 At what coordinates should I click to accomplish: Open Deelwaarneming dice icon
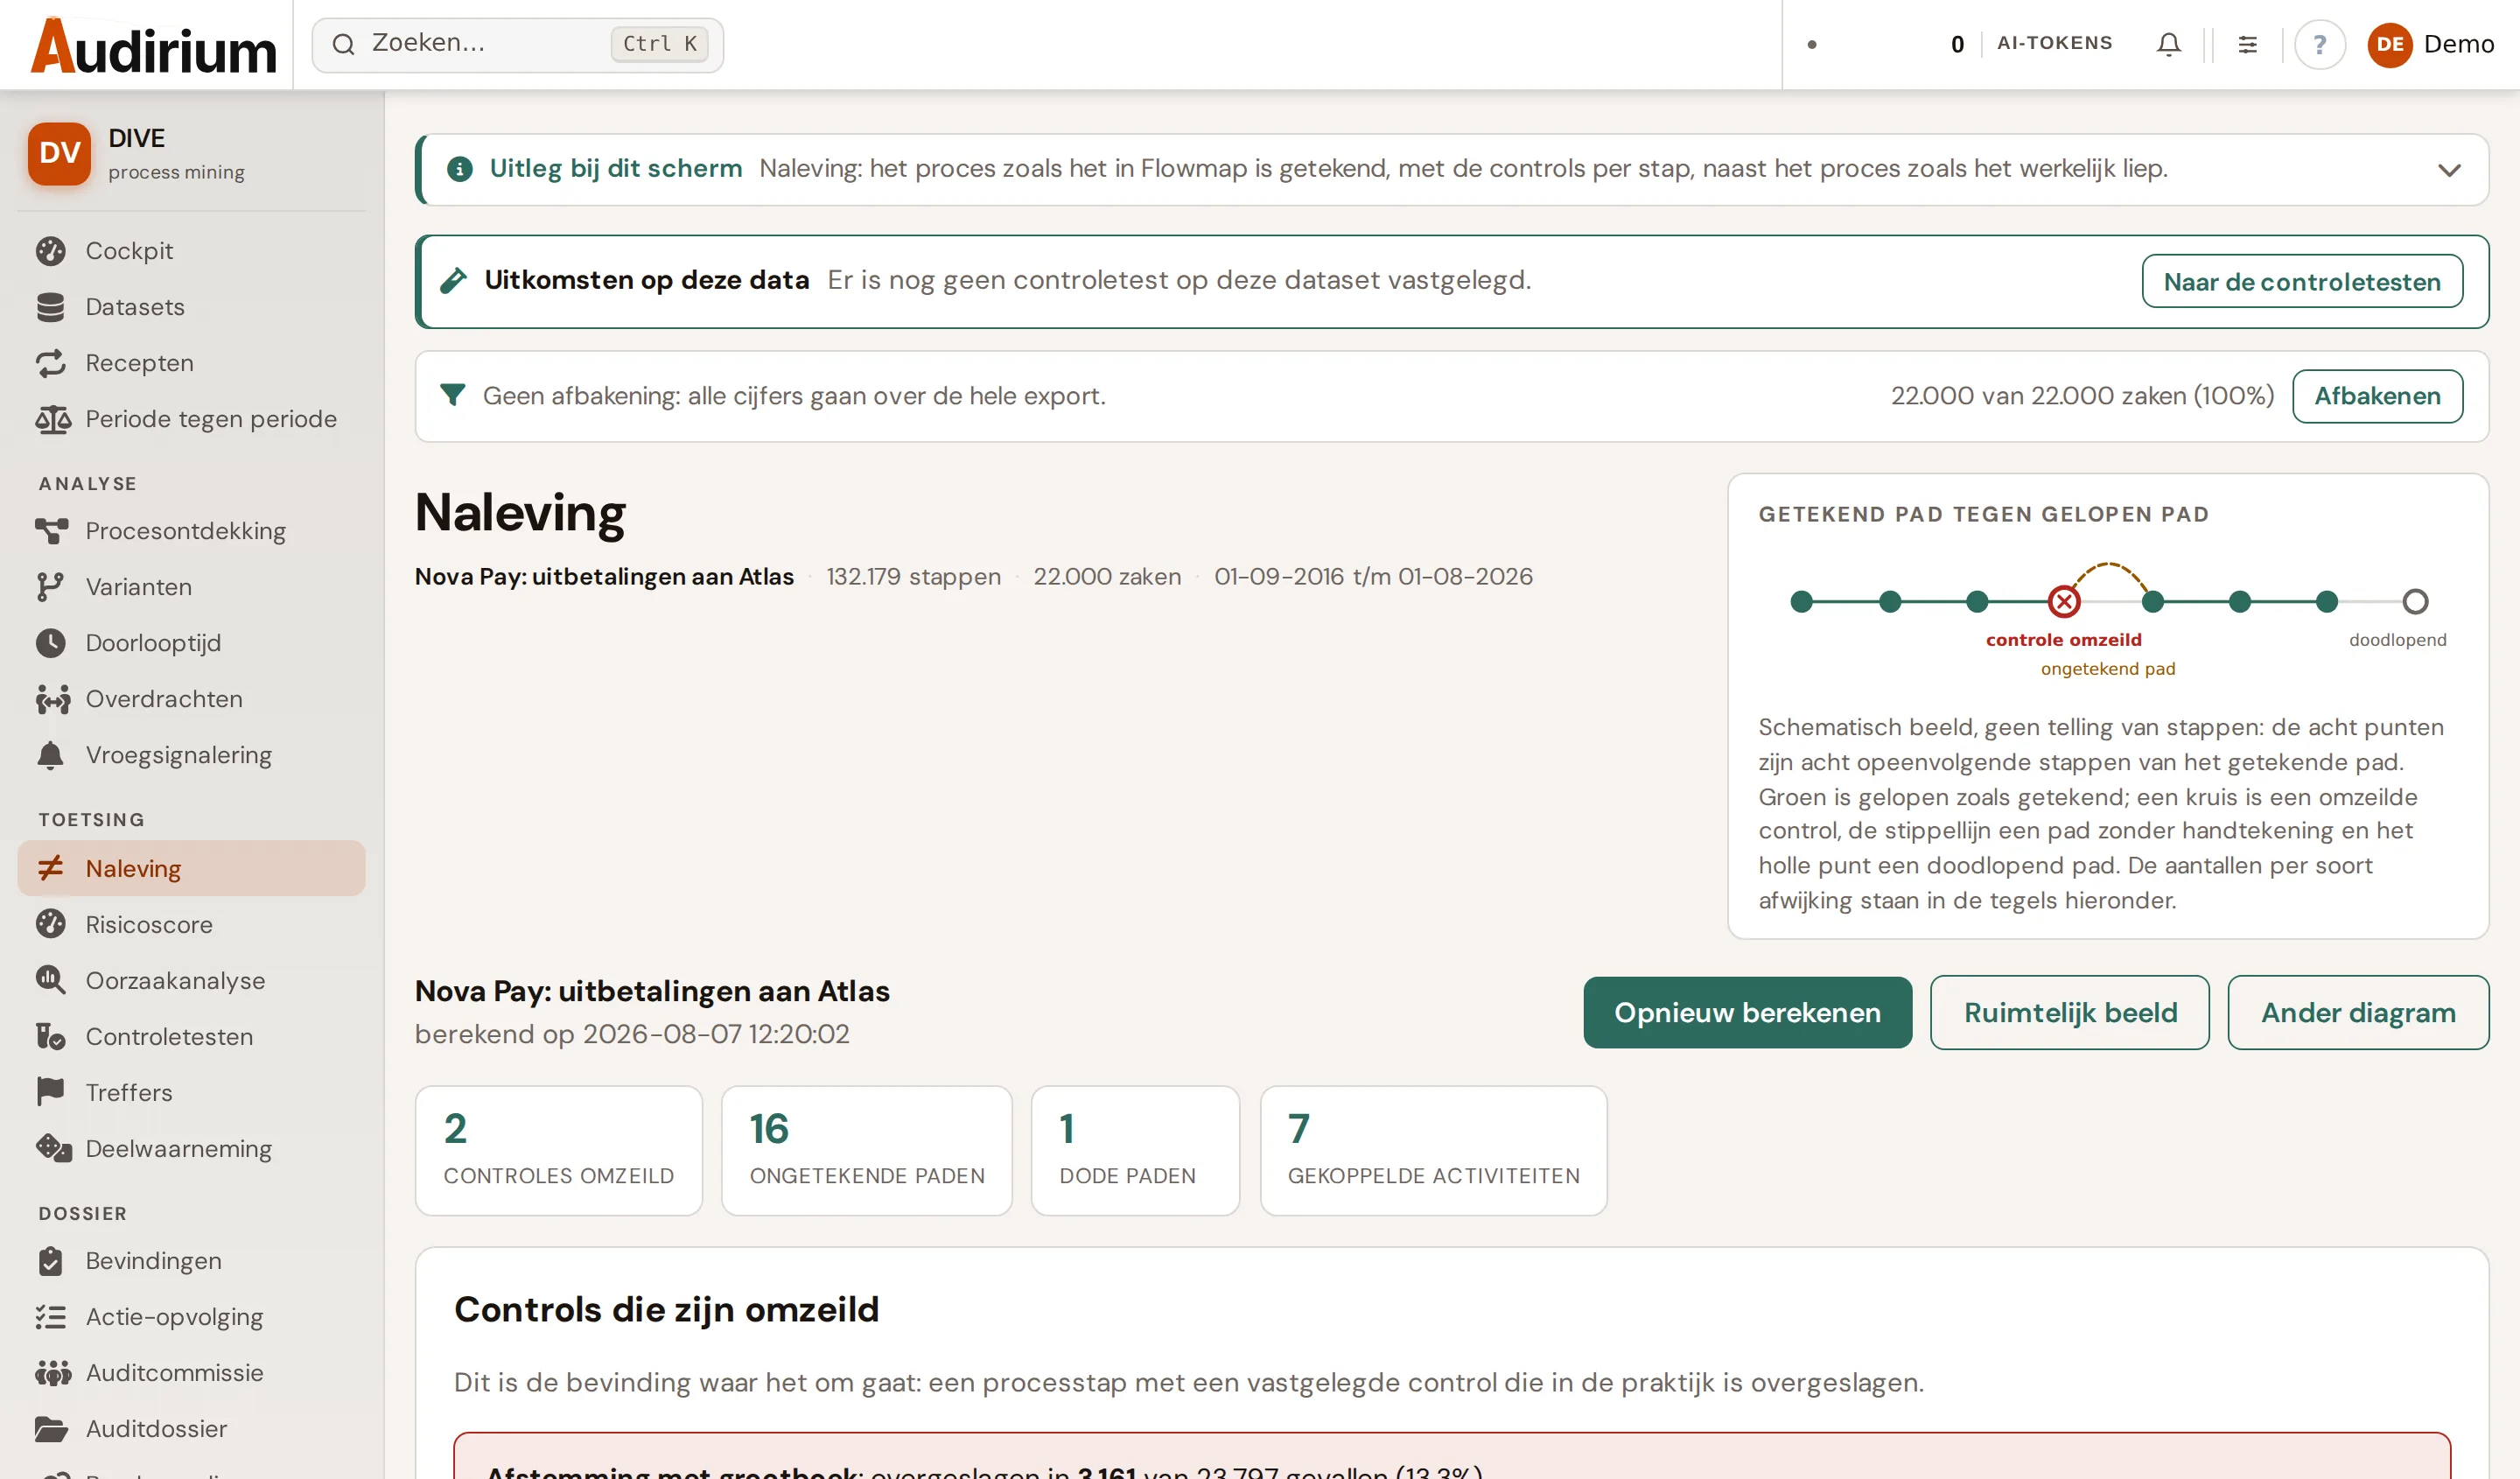coord(53,1148)
